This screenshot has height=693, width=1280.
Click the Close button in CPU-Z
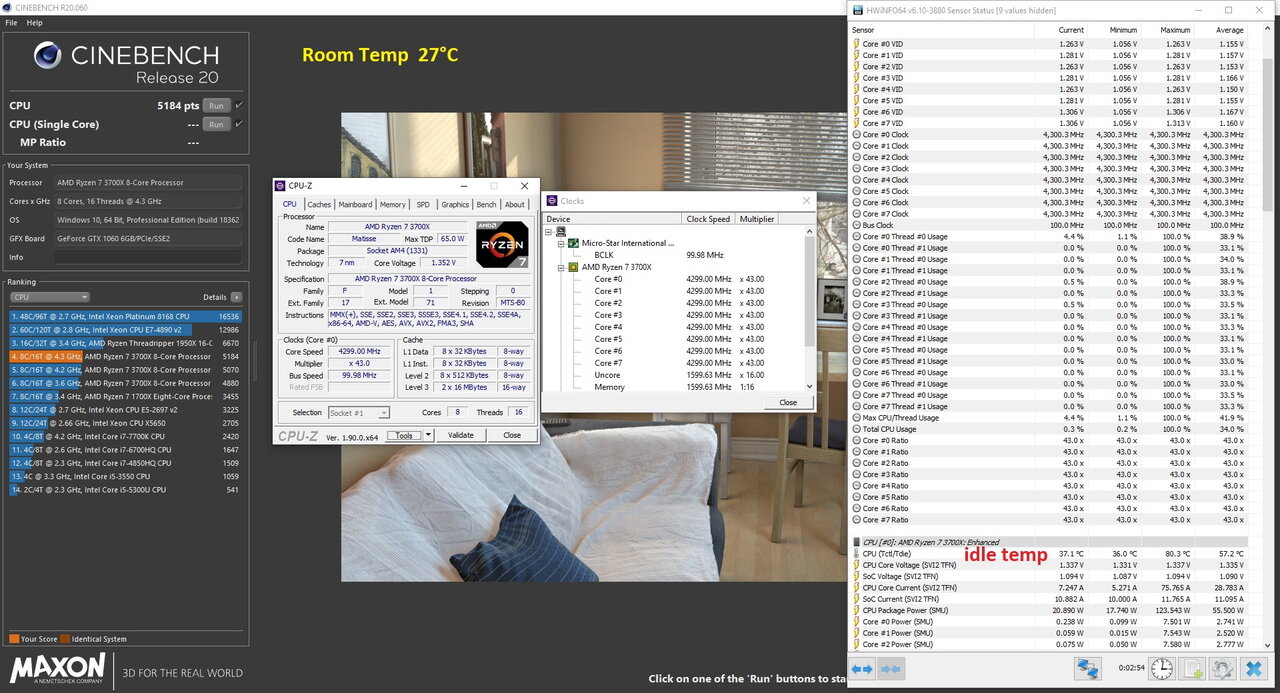point(512,435)
